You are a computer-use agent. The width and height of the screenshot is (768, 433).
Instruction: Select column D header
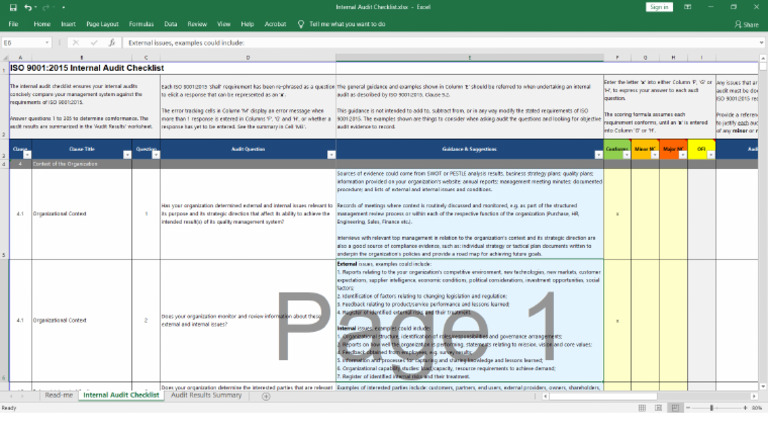pyautogui.click(x=248, y=58)
